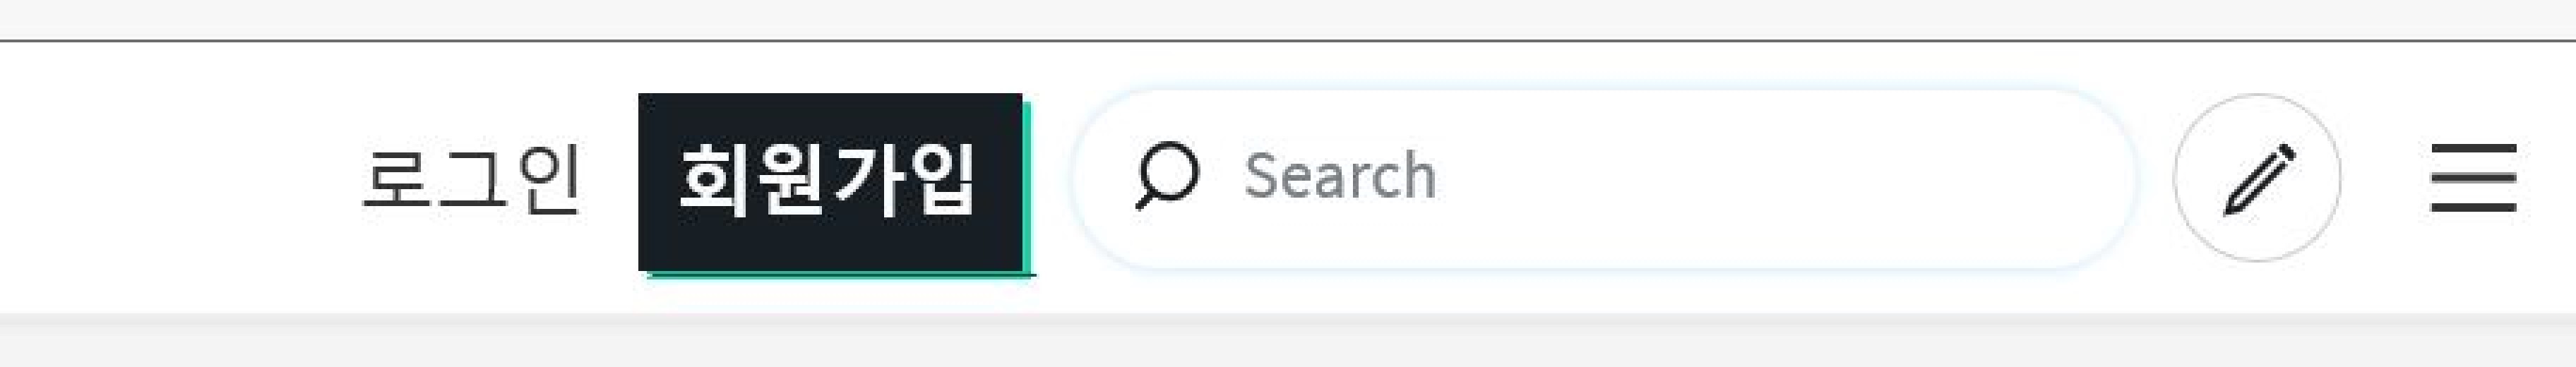
Task: Click inside the rounded Search box
Action: [x=1603, y=179]
